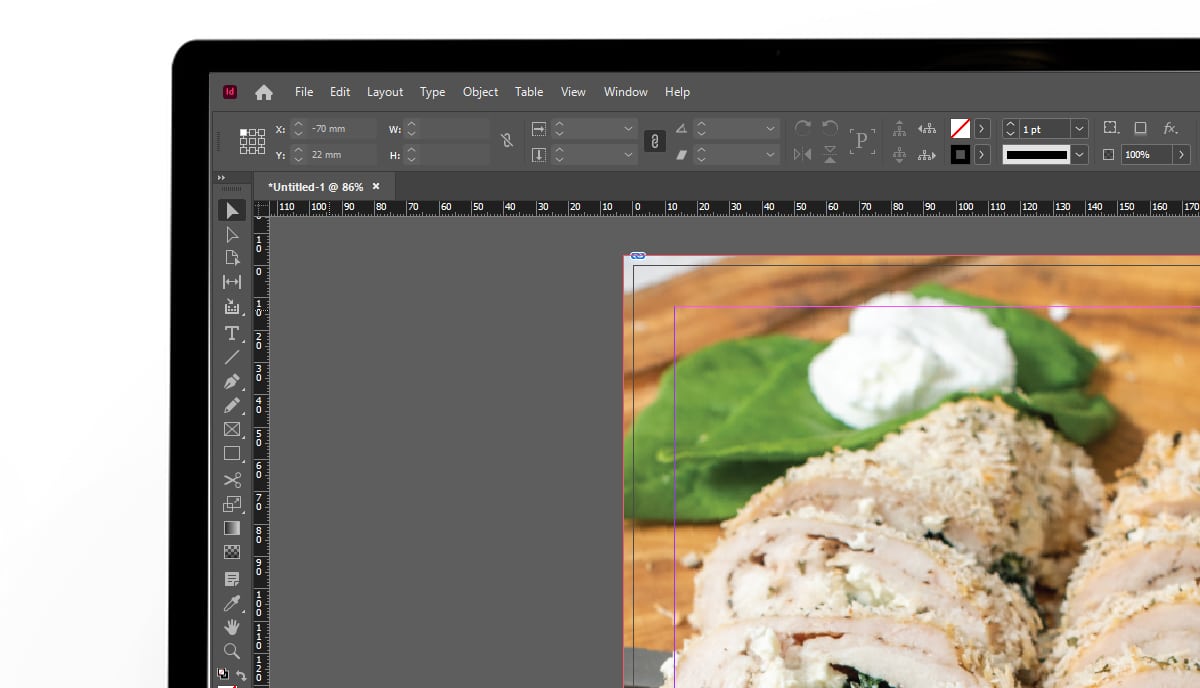Image resolution: width=1200 pixels, height=688 pixels.
Task: Select the Gap tool
Action: [x=232, y=282]
